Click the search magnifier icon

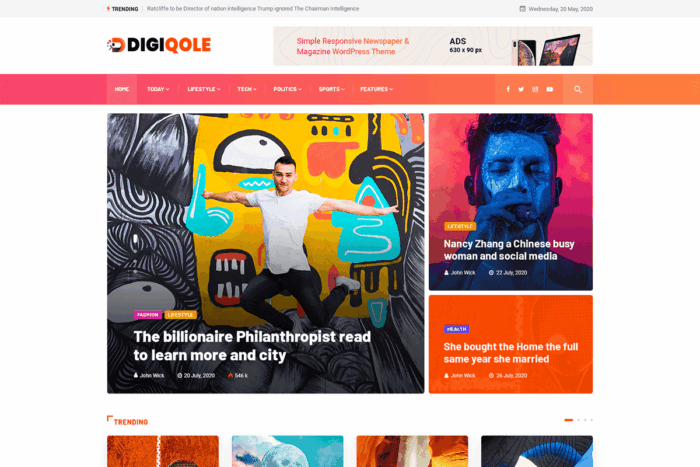pos(578,89)
